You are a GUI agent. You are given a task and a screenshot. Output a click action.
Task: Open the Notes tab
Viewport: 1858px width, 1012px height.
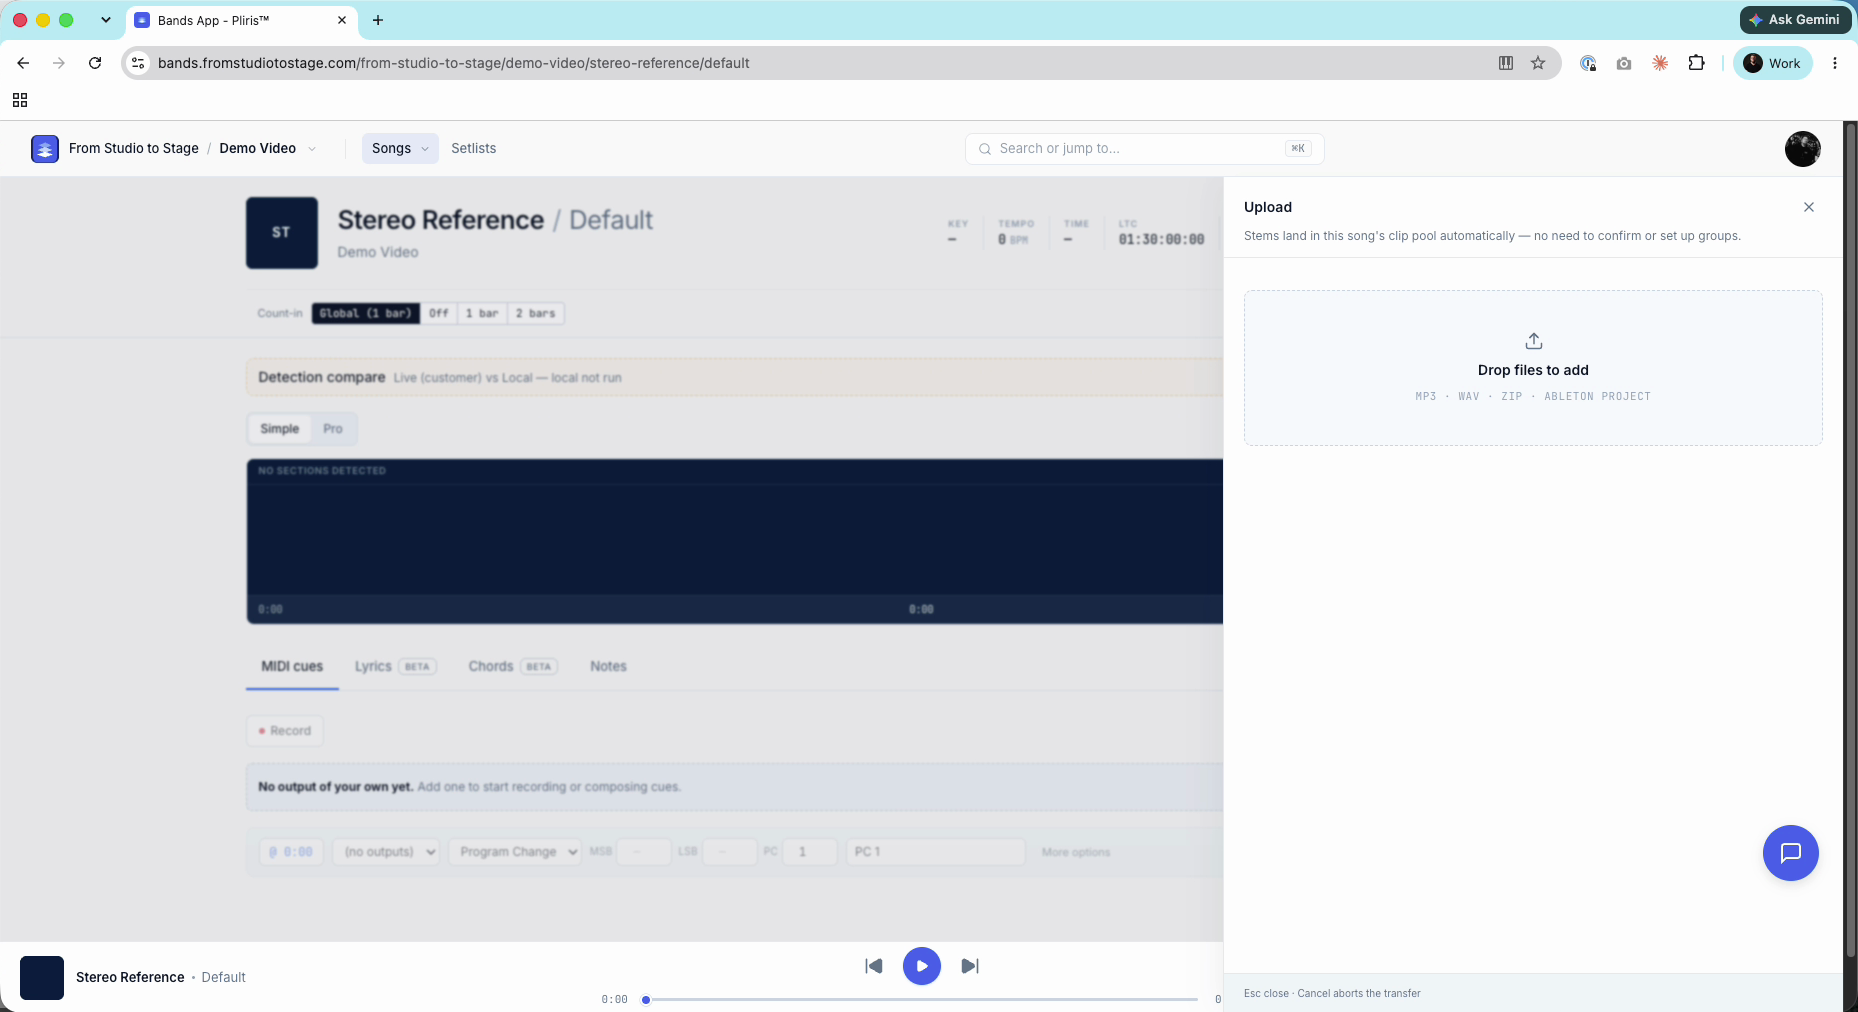tap(608, 666)
